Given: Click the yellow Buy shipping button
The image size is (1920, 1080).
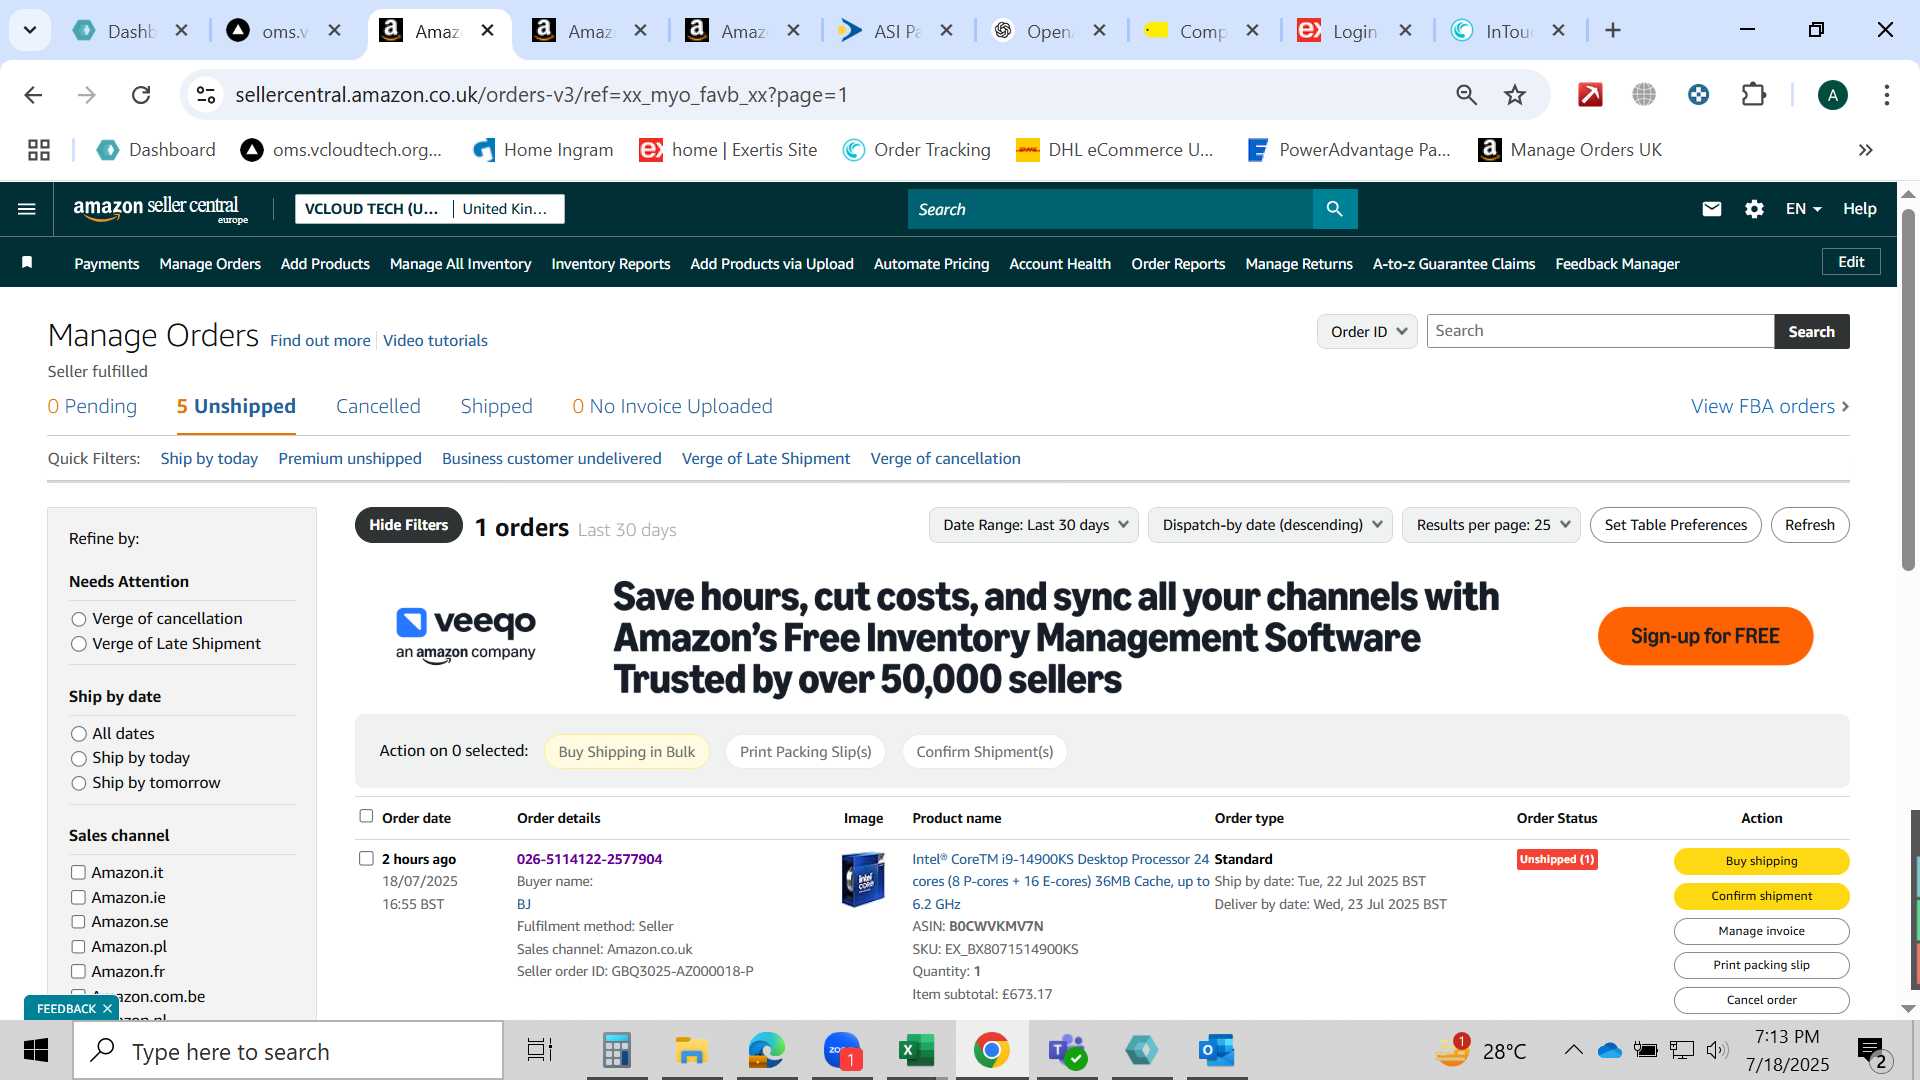Looking at the screenshot, I should pyautogui.click(x=1761, y=861).
